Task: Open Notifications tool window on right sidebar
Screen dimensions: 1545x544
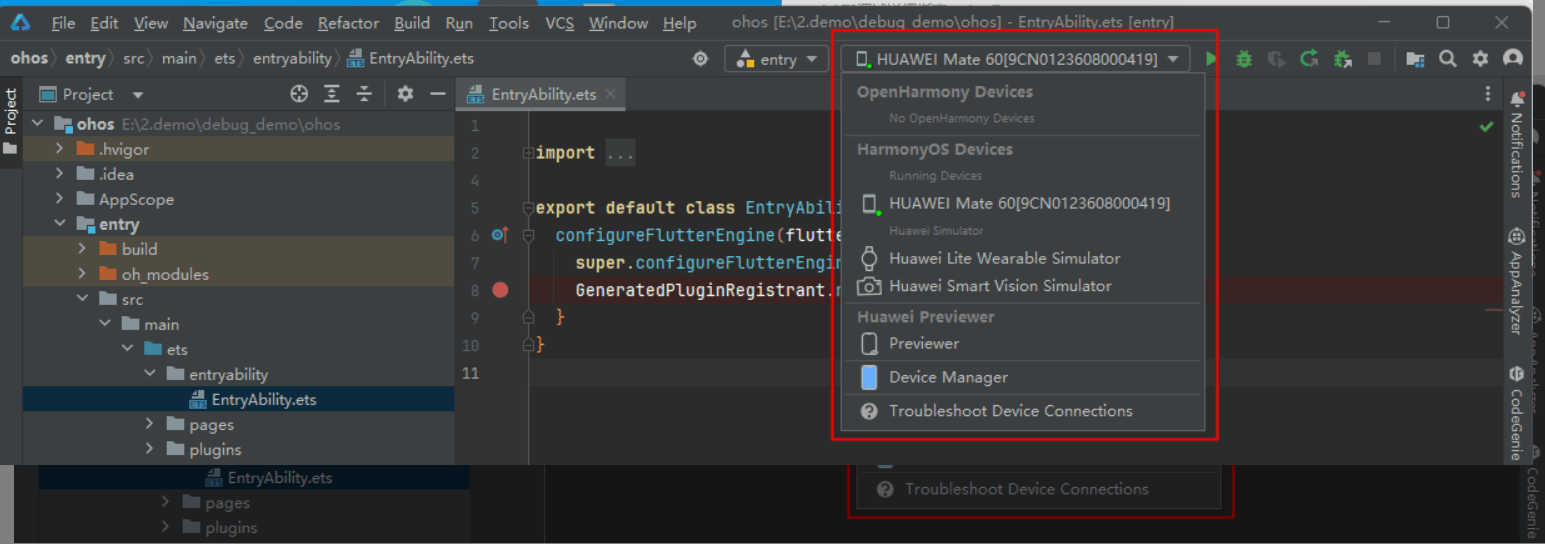Action: coord(1518,143)
